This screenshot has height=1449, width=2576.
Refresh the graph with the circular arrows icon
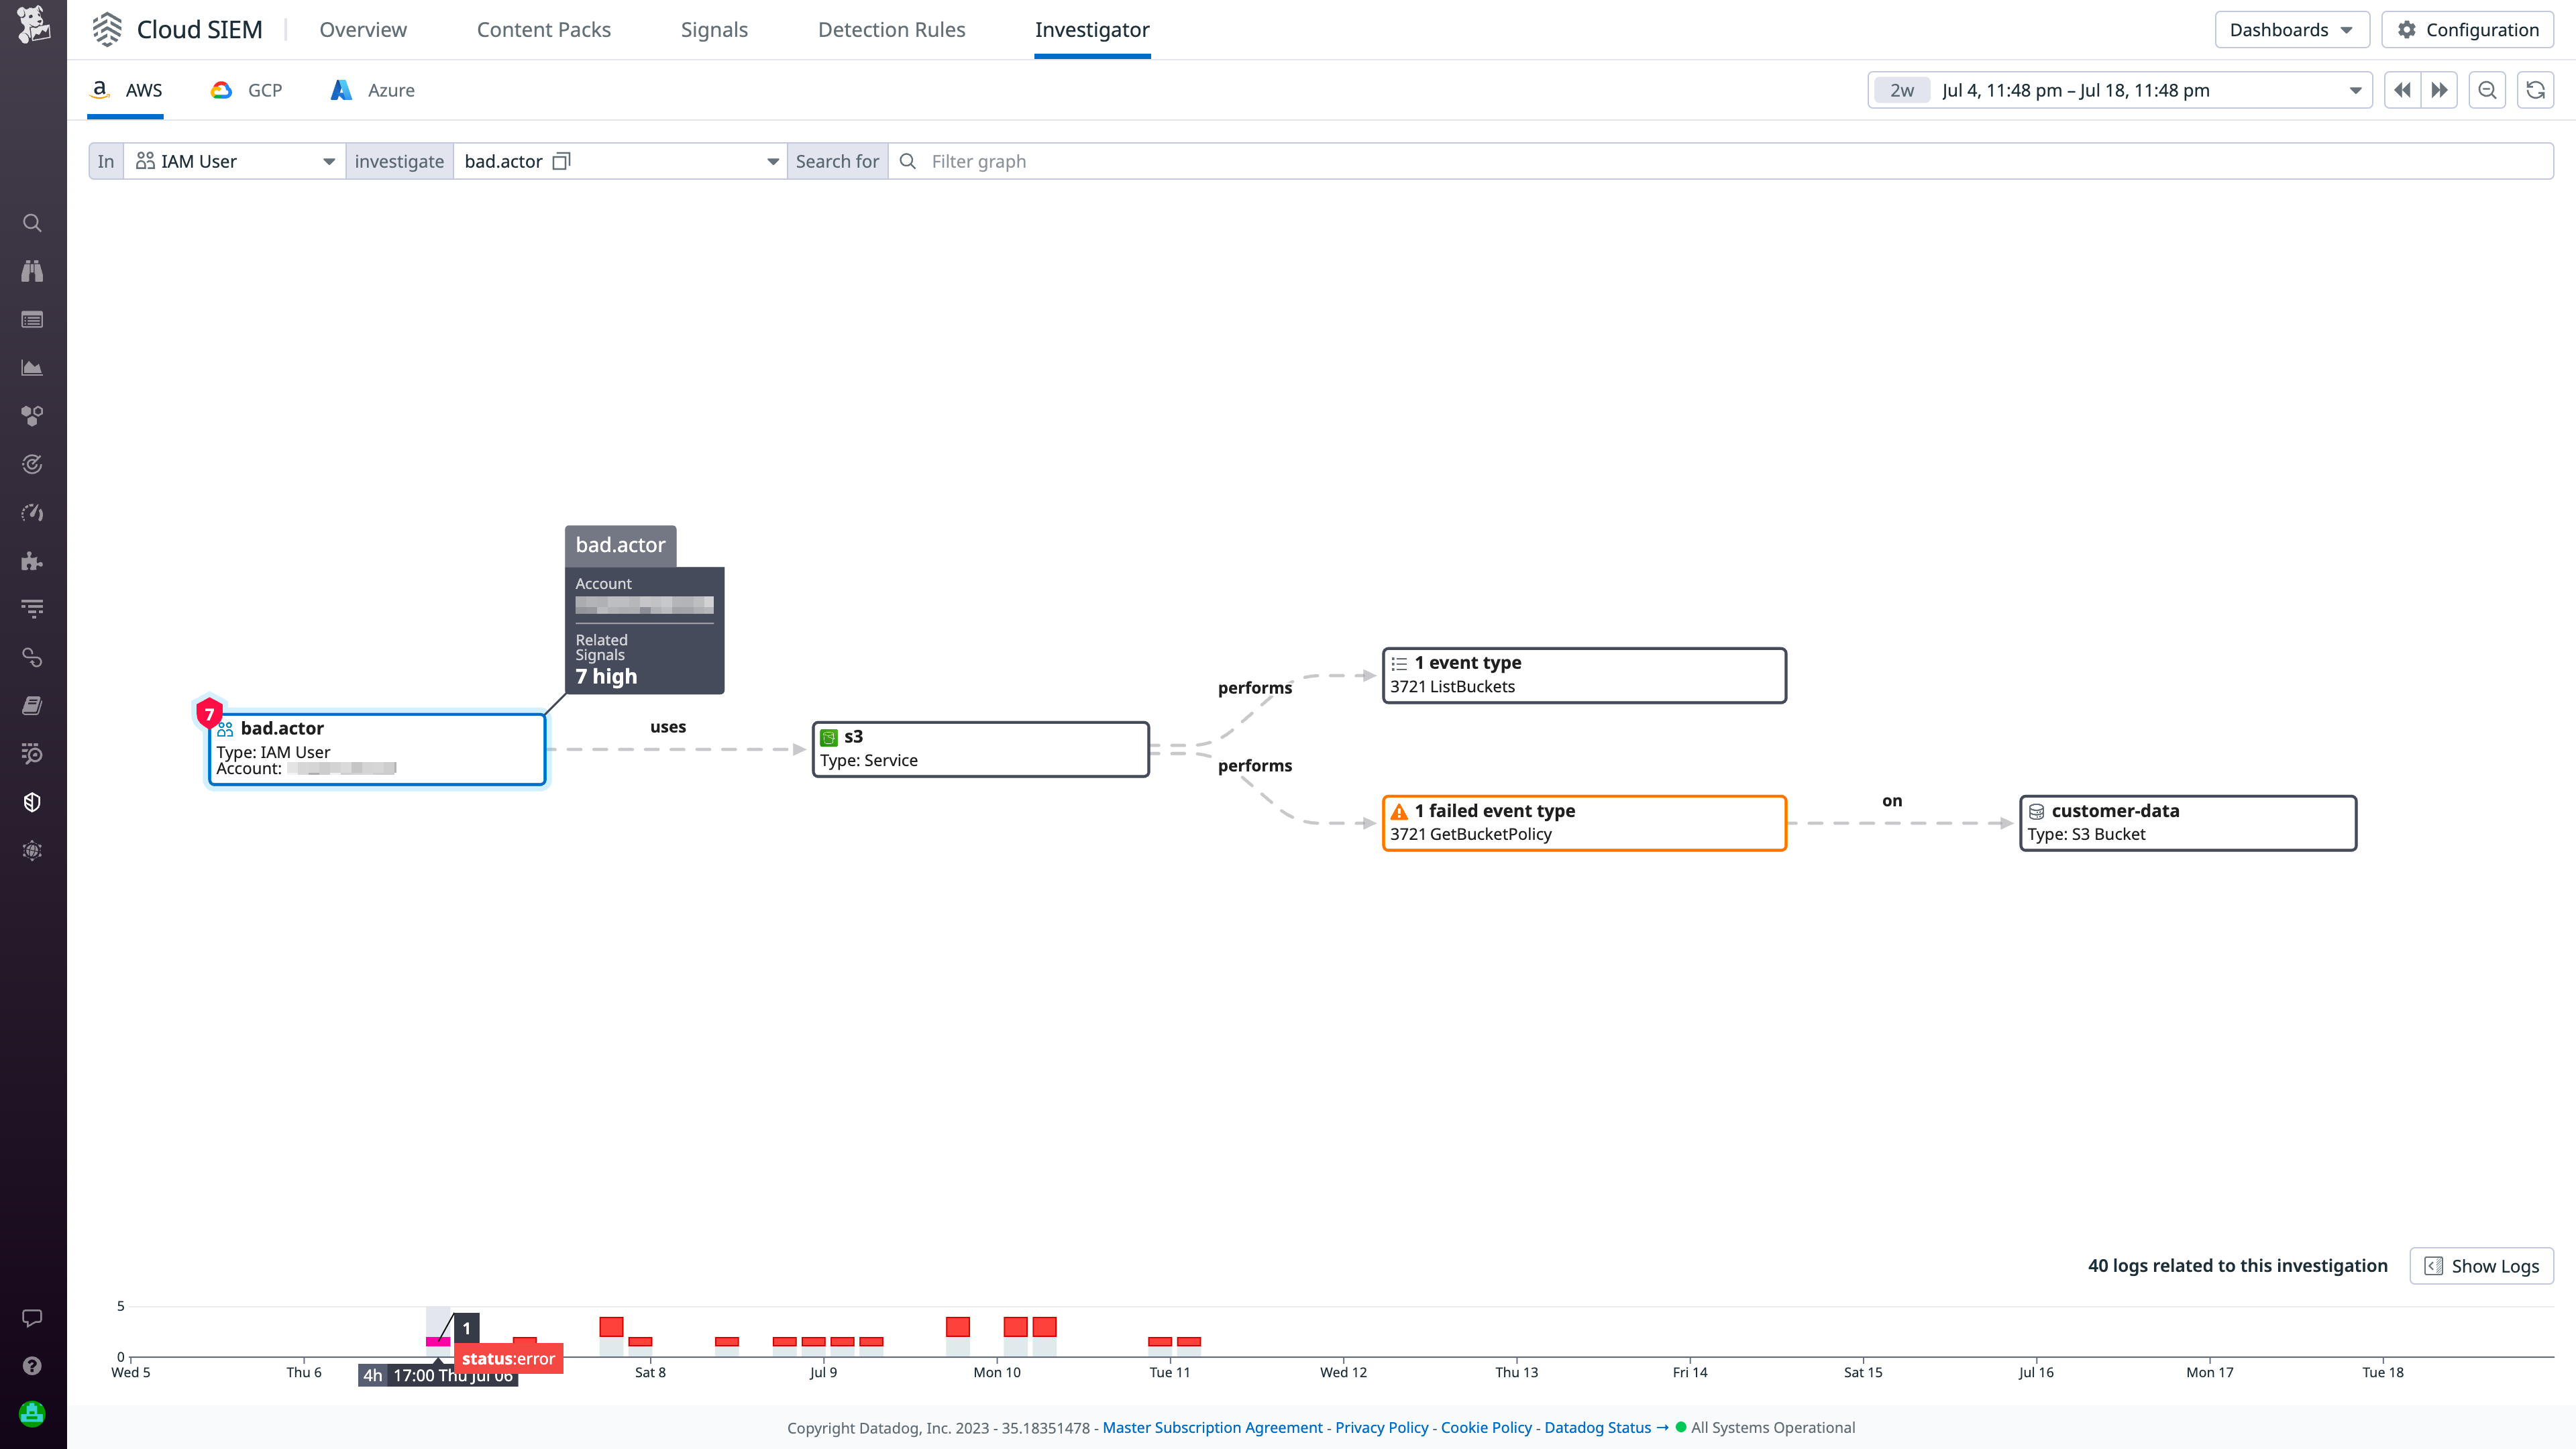[x=2536, y=90]
